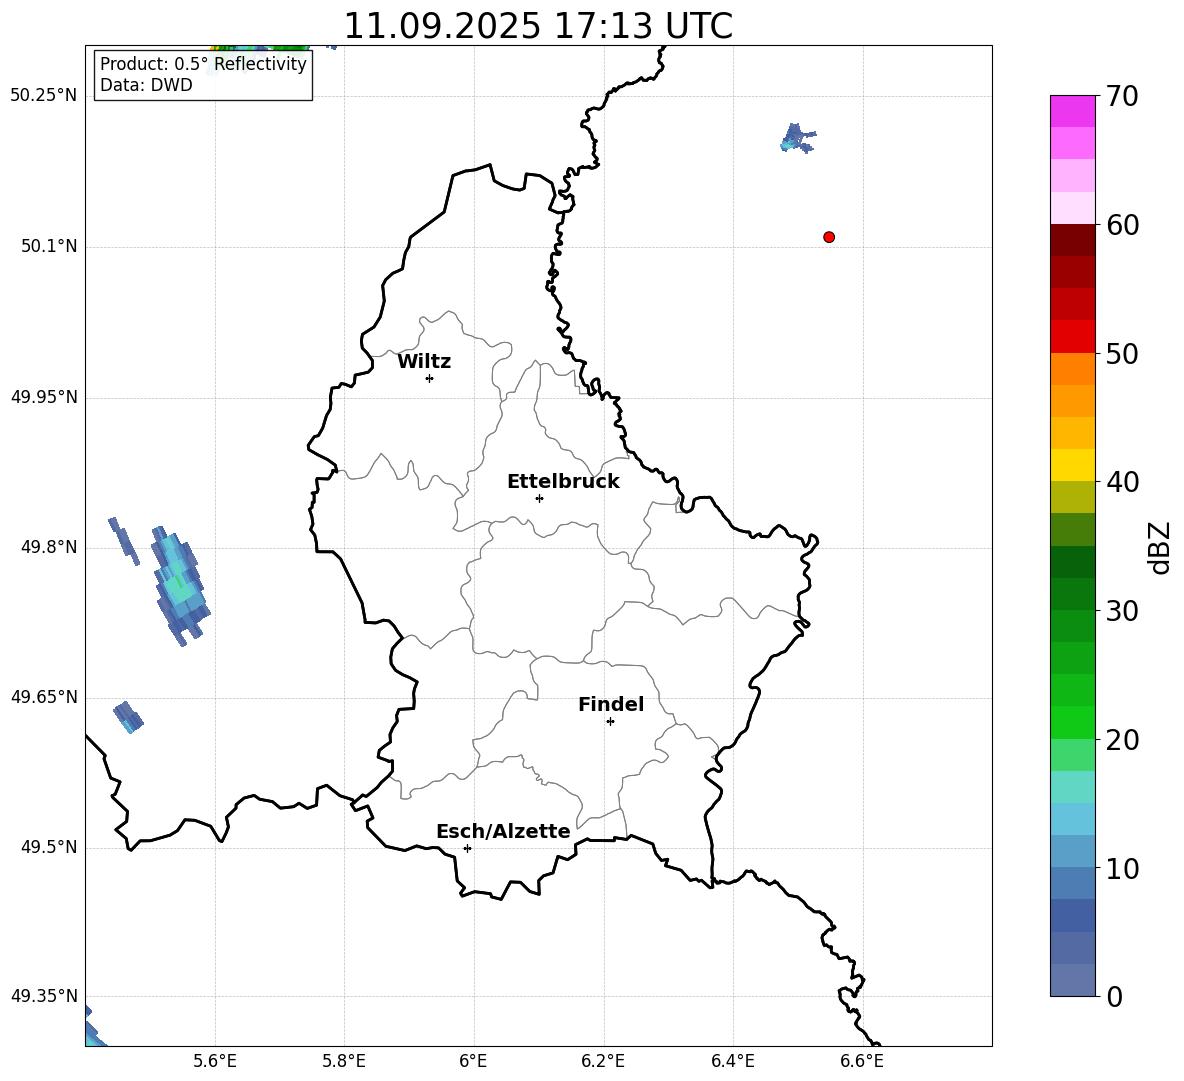Click the 'Data: DWD' text
Image resolution: width=1184 pixels, height=1081 pixels.
click(x=146, y=85)
